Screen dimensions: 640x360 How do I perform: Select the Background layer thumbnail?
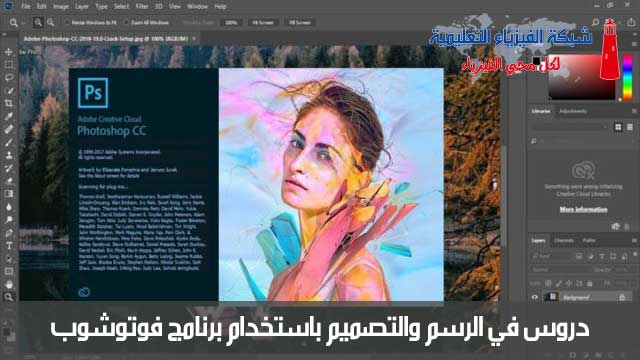click(552, 297)
